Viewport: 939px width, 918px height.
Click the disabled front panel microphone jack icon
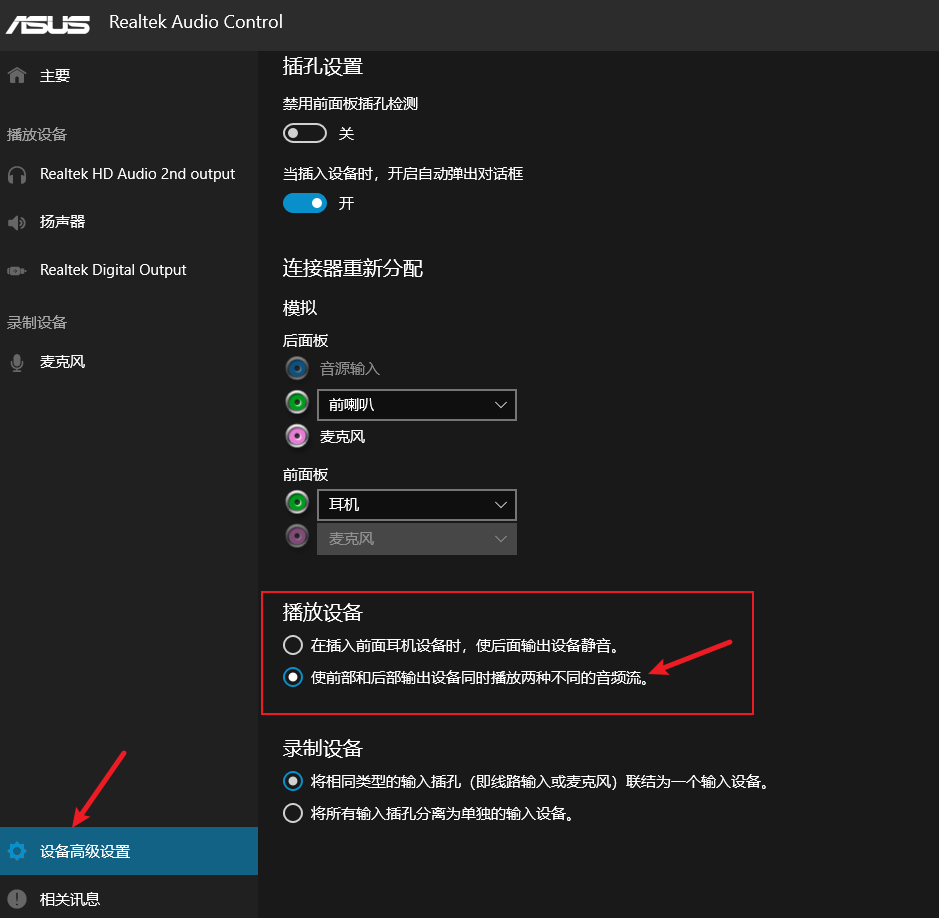pyautogui.click(x=297, y=537)
